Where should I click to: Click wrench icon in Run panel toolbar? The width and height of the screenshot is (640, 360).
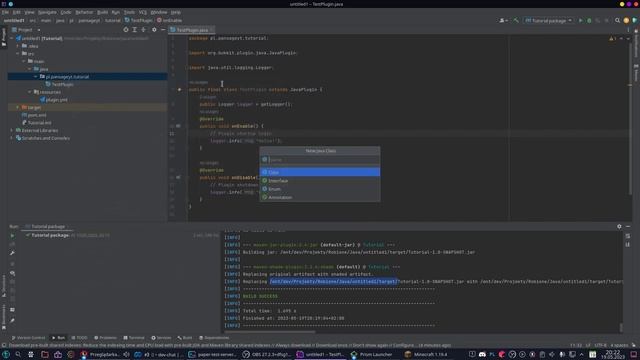point(12,253)
